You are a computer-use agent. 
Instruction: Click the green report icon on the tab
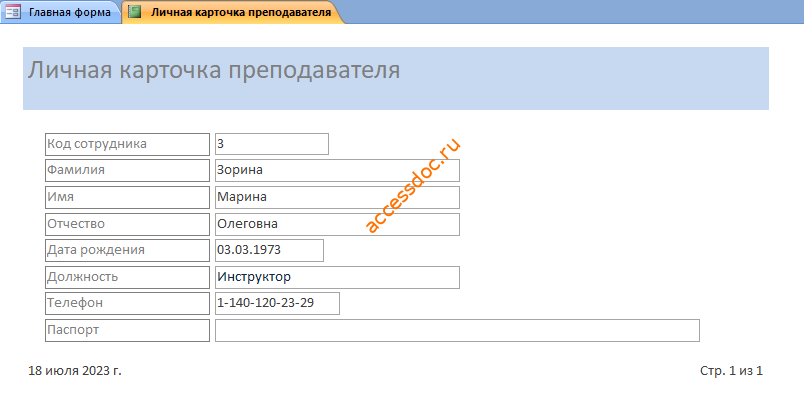(134, 12)
